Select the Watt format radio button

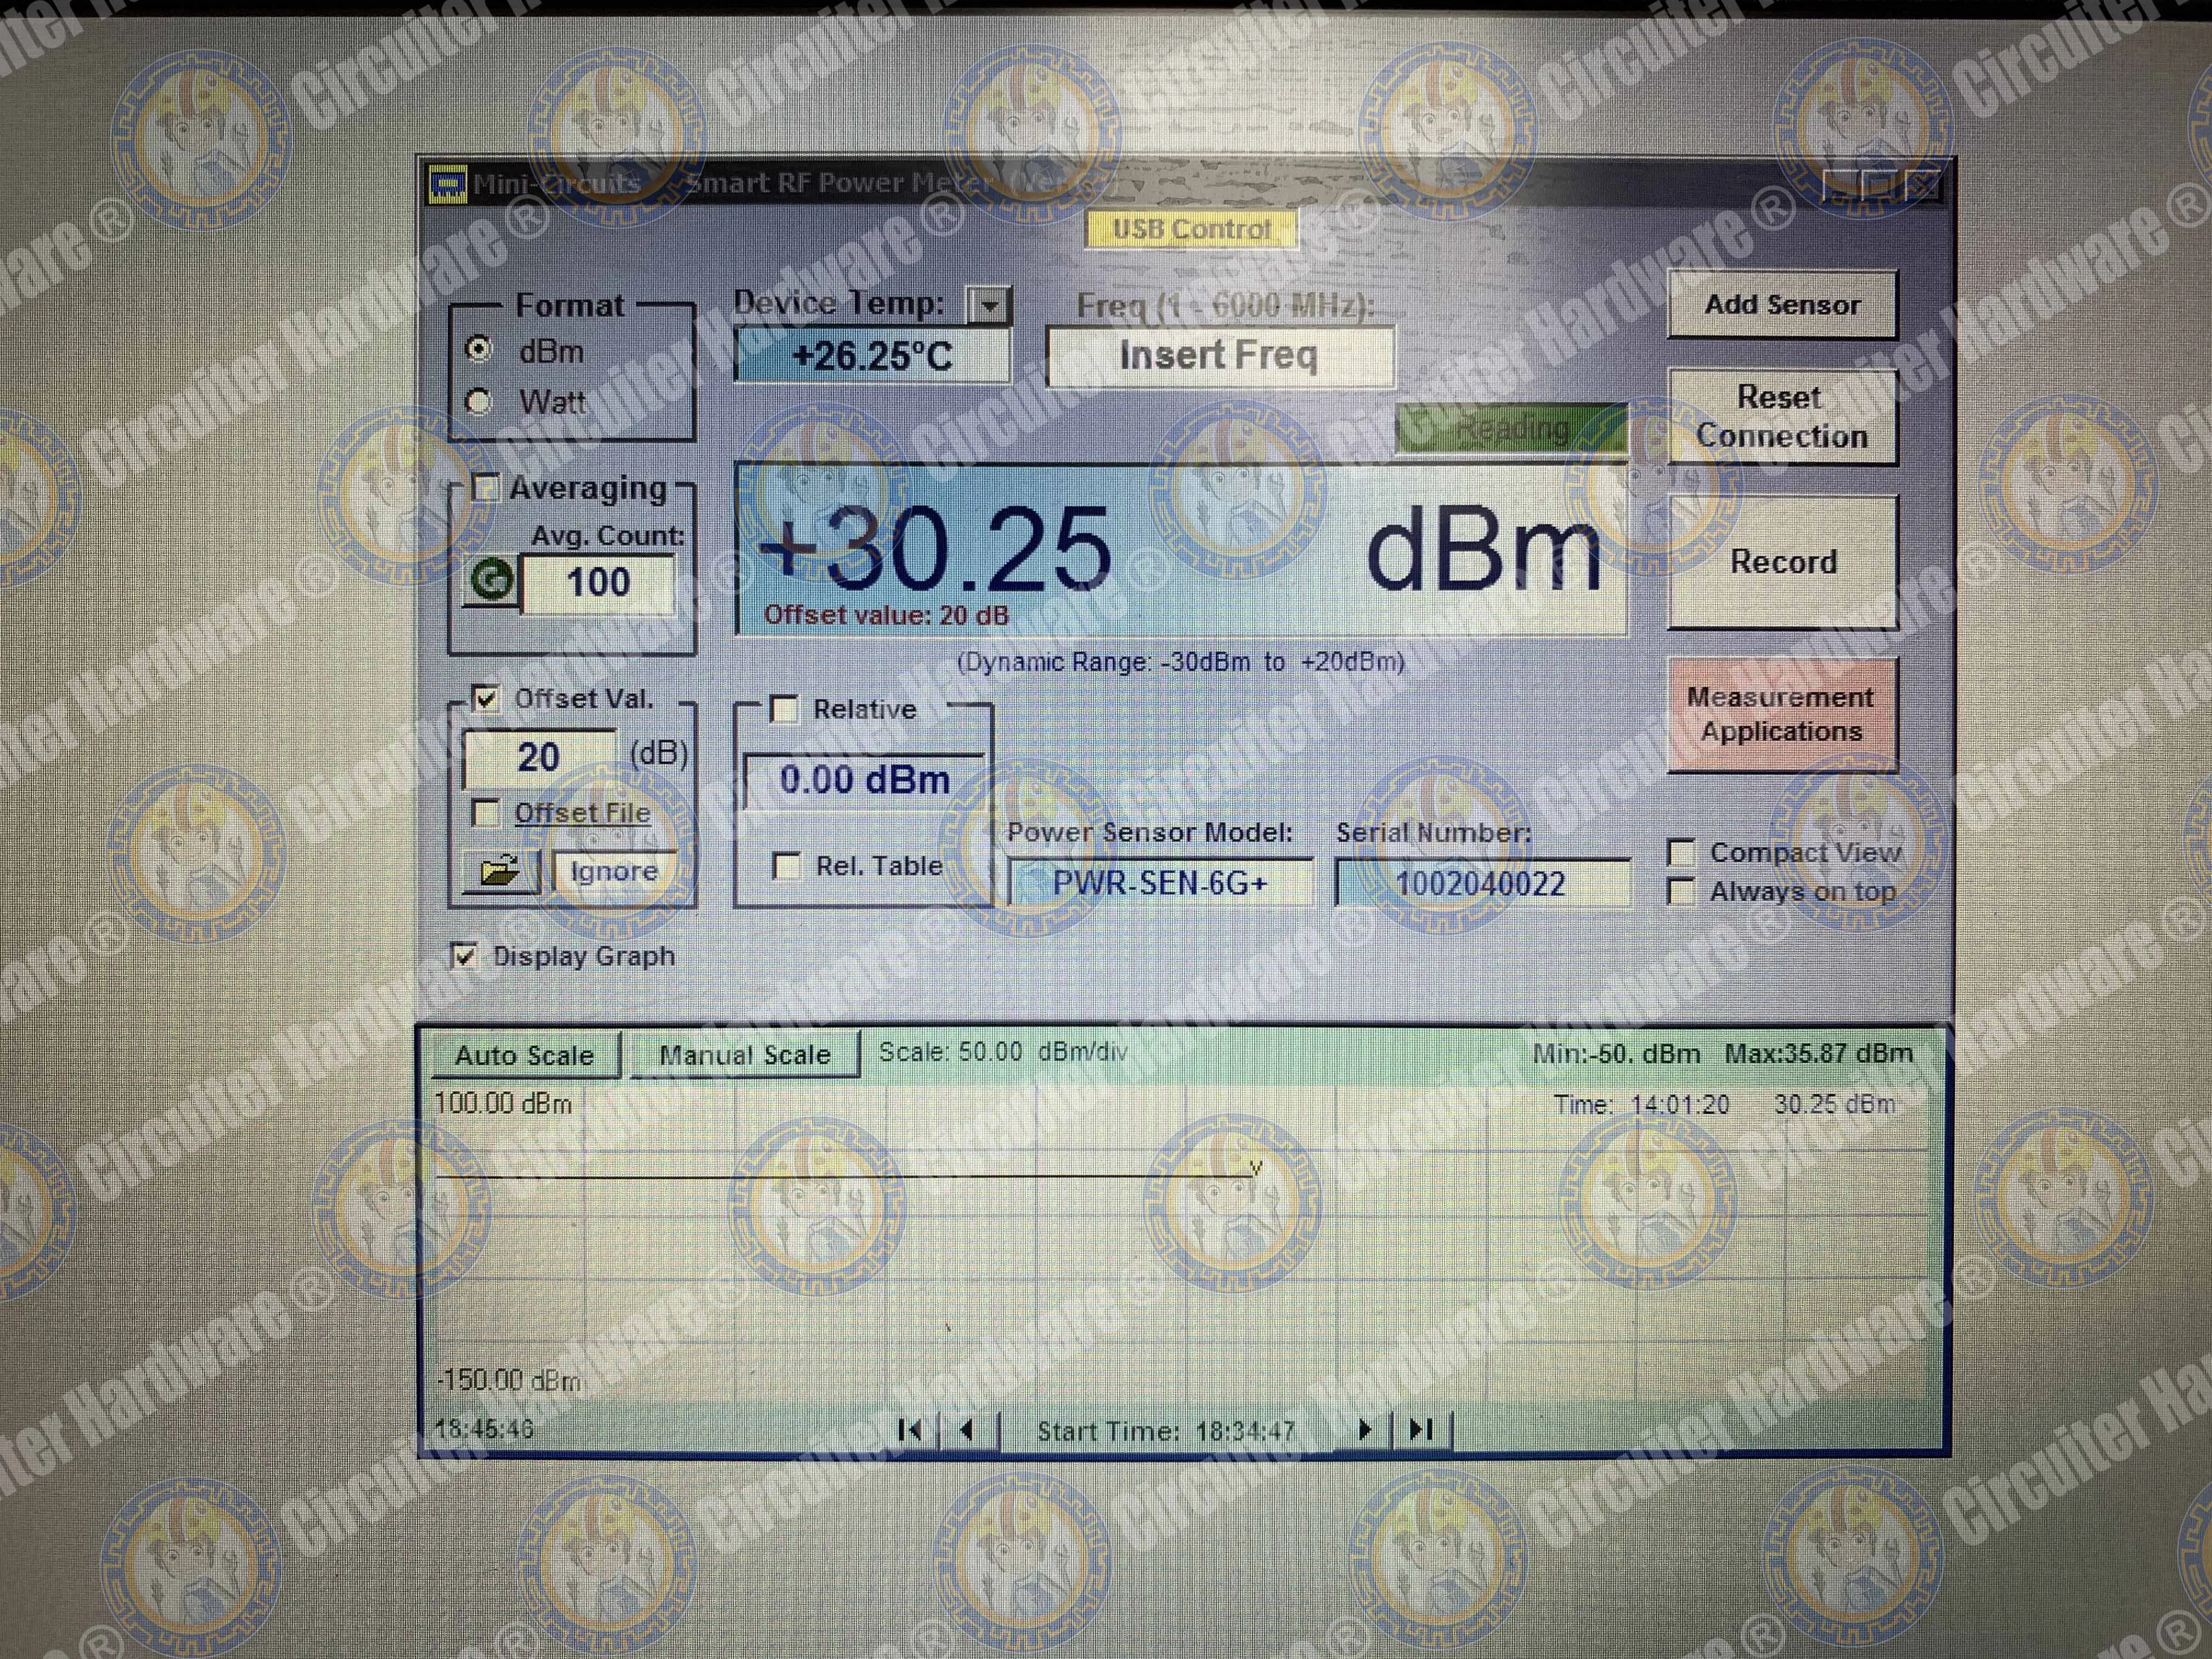479,402
